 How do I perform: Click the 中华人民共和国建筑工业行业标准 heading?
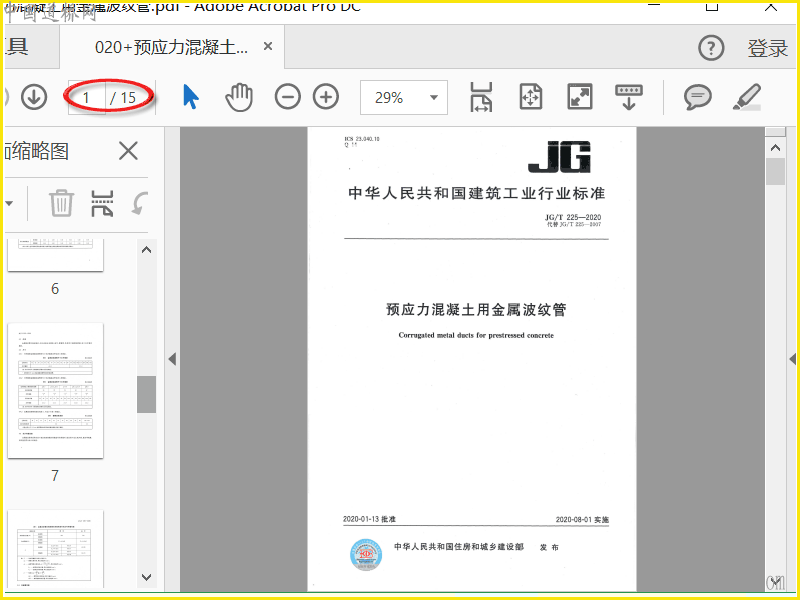(477, 193)
